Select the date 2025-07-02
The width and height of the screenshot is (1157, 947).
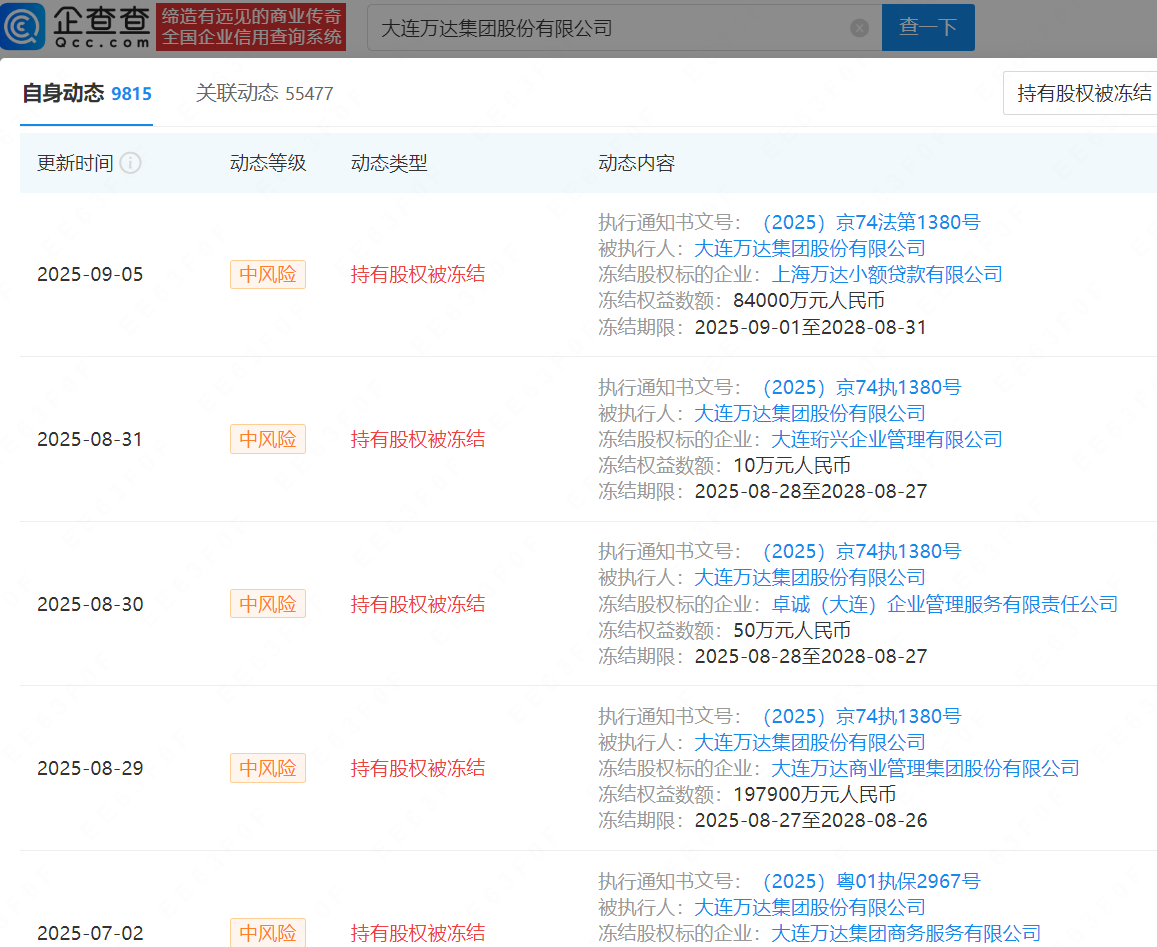[x=90, y=933]
